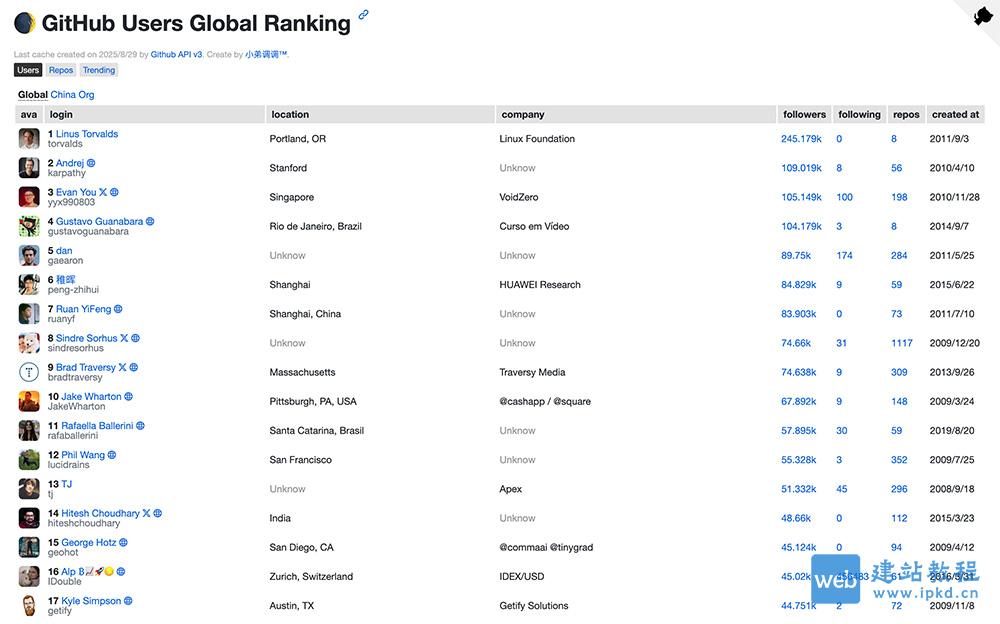This screenshot has height=624, width=1000.
Task: Open George Hotz's profile name link
Action: tap(89, 542)
